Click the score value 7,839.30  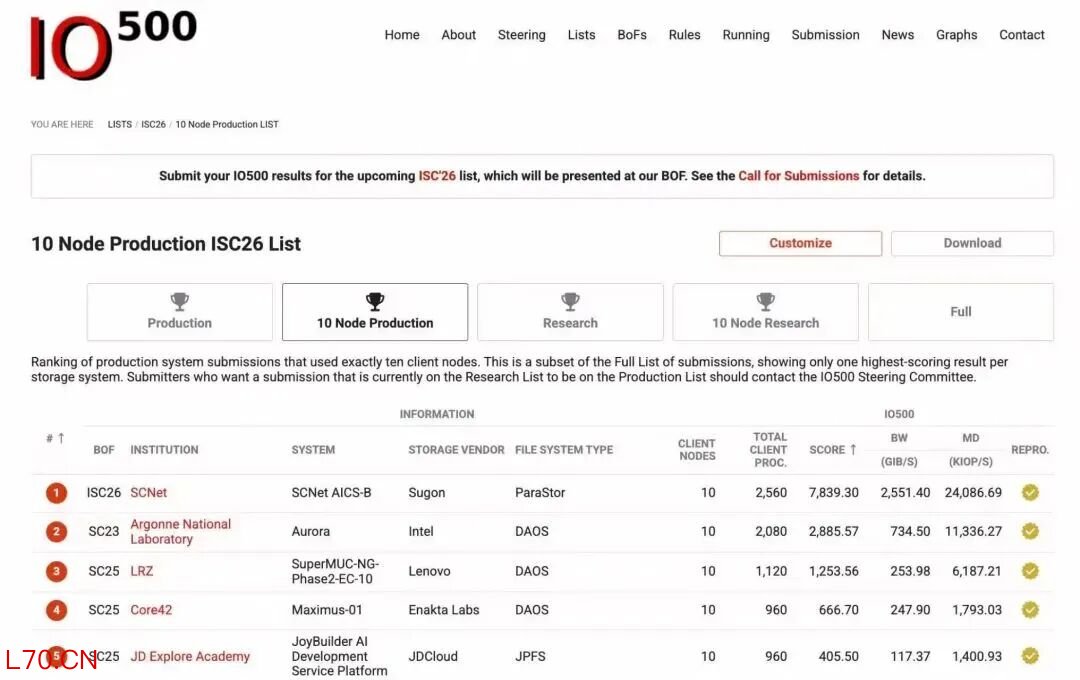pyautogui.click(x=833, y=493)
